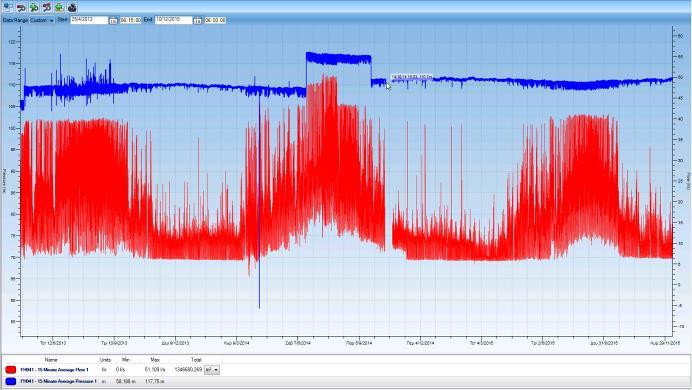Open the Start date calendar picker

tap(113, 20)
